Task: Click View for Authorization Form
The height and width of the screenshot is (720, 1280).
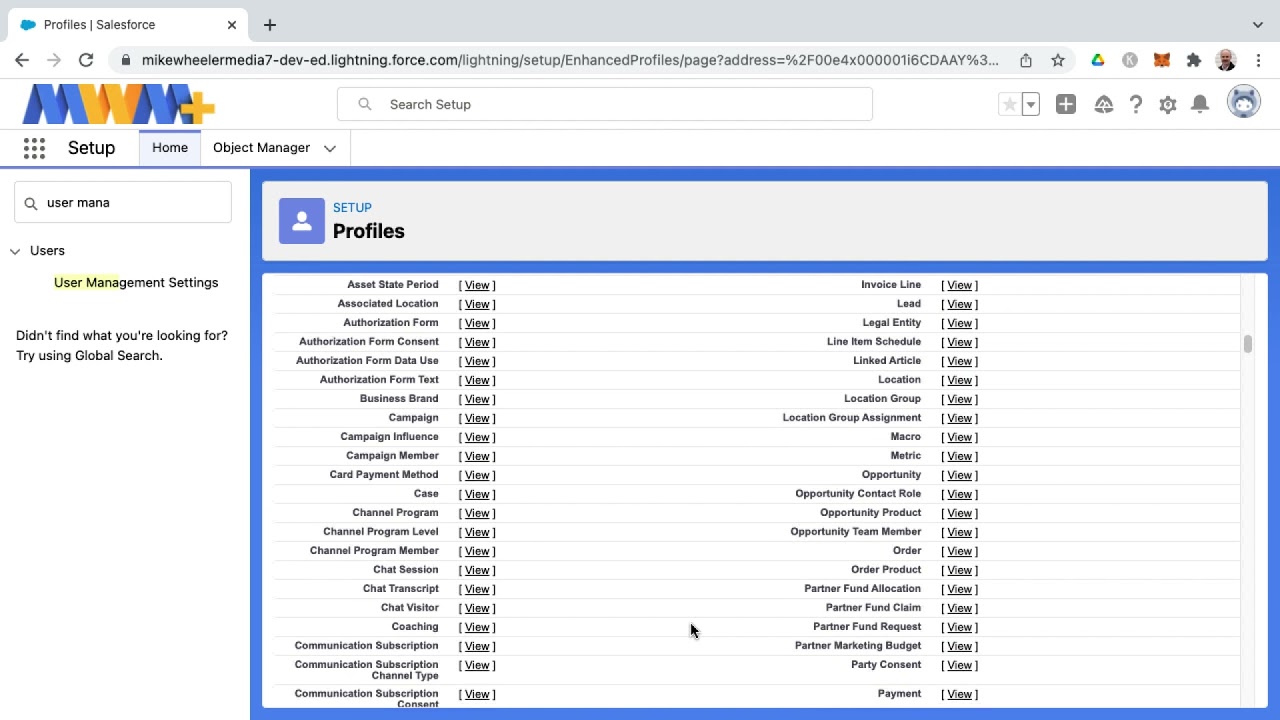Action: tap(477, 323)
